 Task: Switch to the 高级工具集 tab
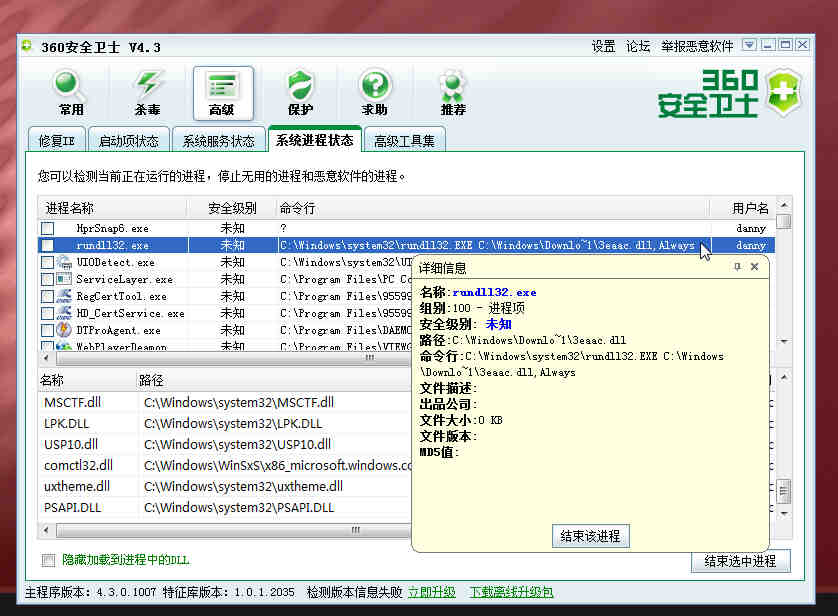(404, 140)
